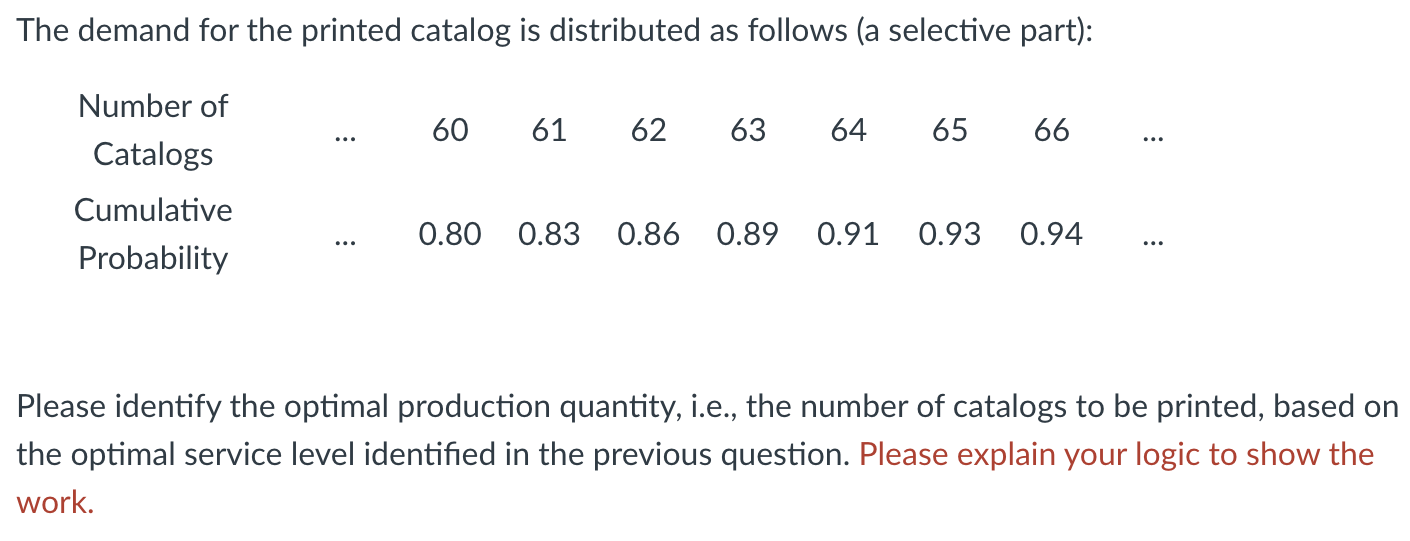
Task: Click the cumulative probability 0.93
Action: coord(949,235)
